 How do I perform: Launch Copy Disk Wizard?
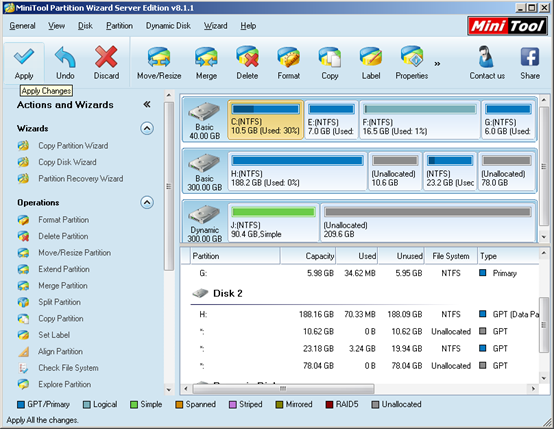point(57,162)
